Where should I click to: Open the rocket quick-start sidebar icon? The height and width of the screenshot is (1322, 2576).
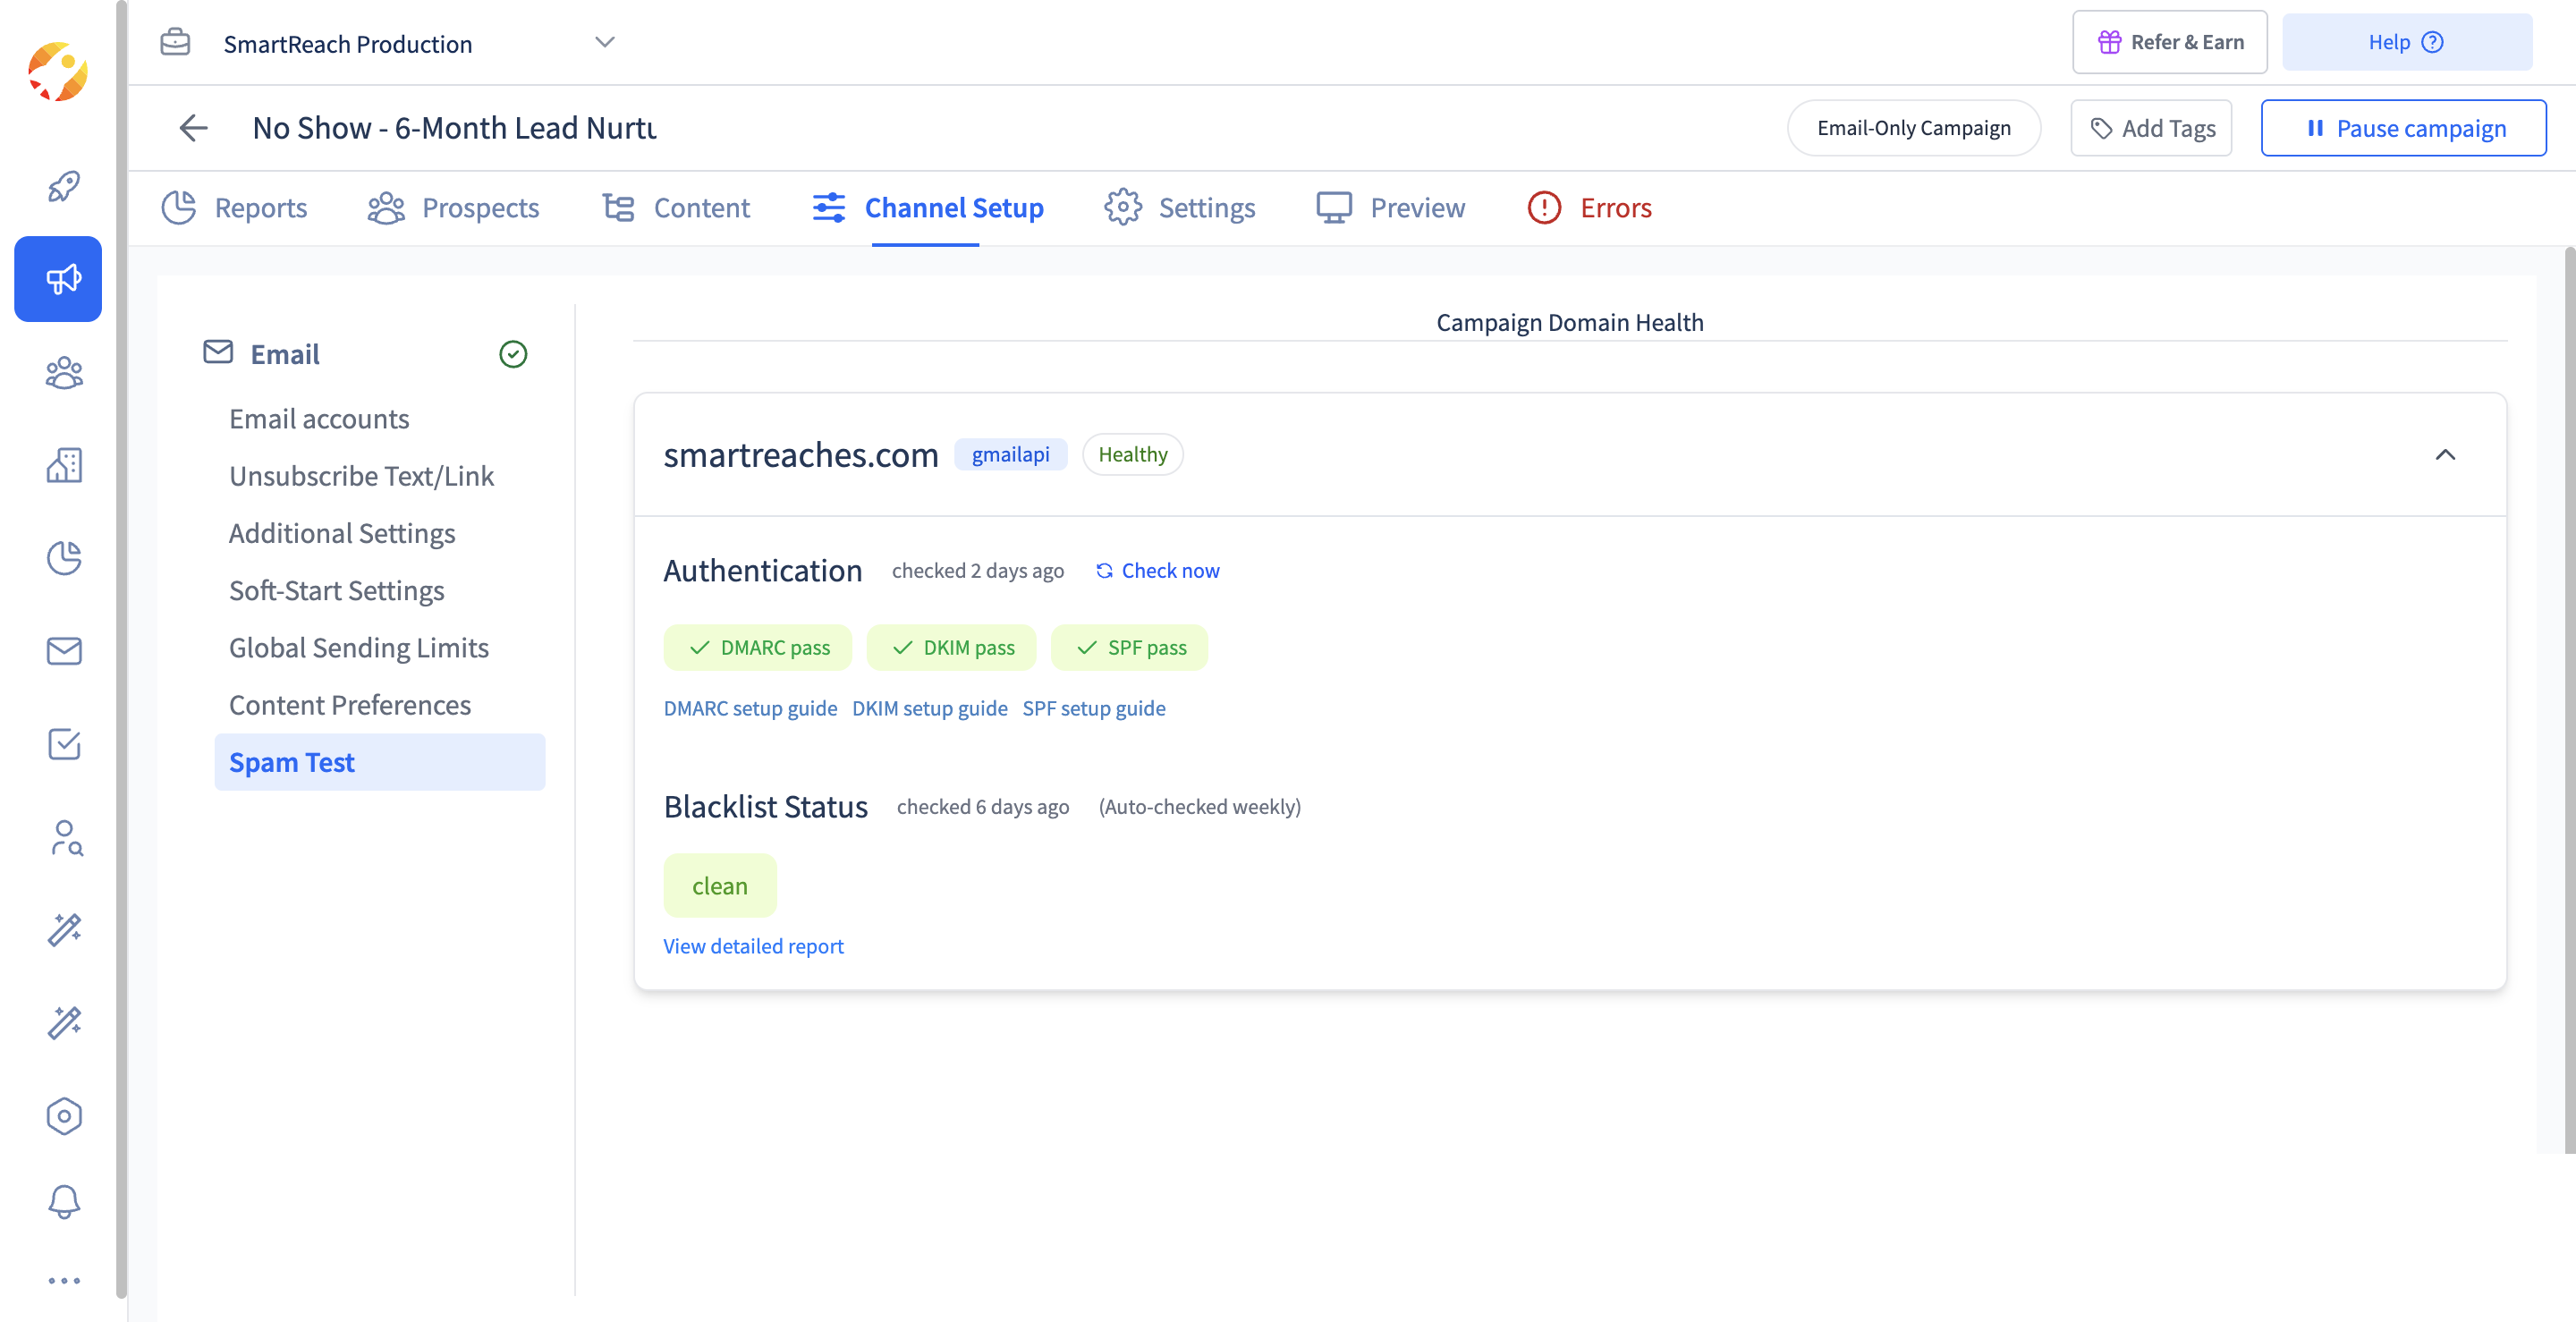click(64, 186)
